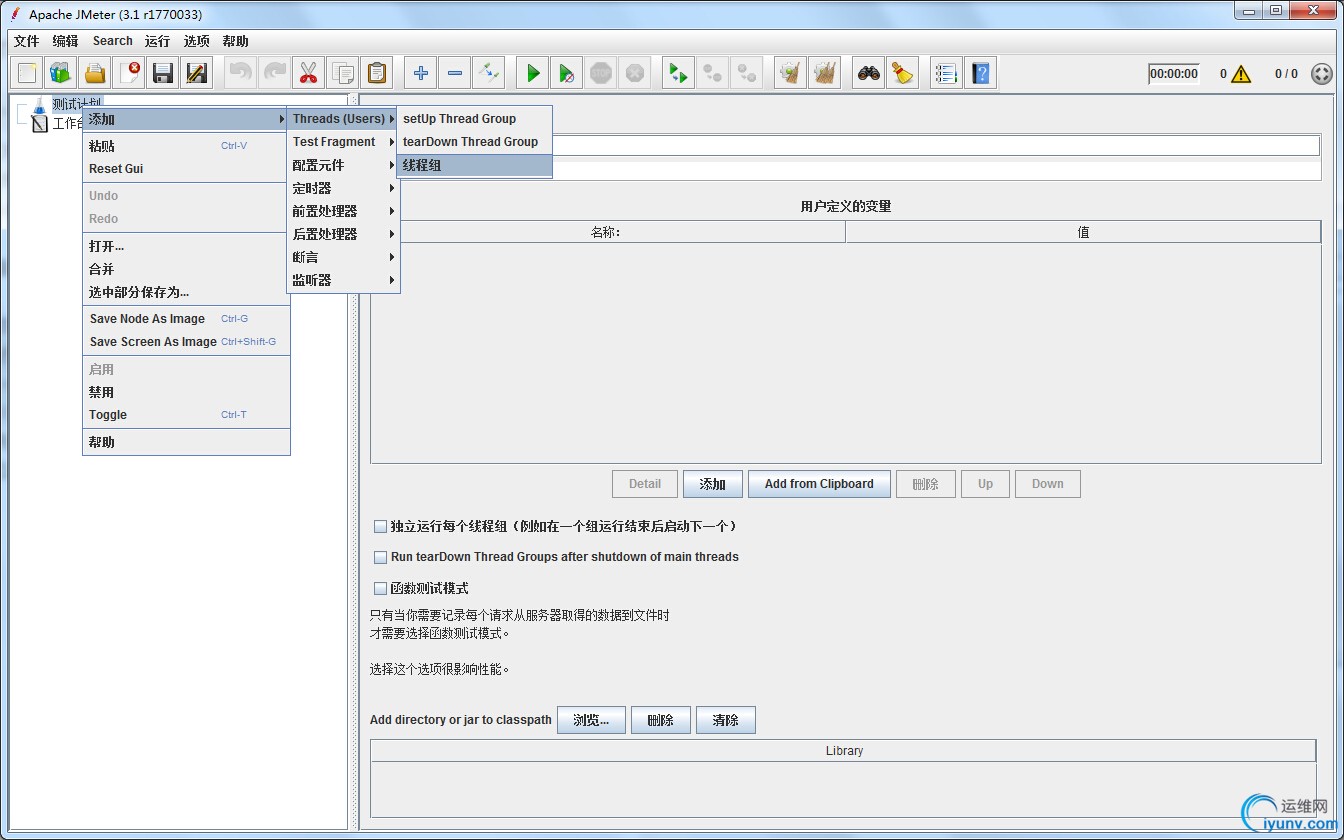Click the Cut scissors icon
Image resolution: width=1344 pixels, height=840 pixels.
(x=308, y=73)
